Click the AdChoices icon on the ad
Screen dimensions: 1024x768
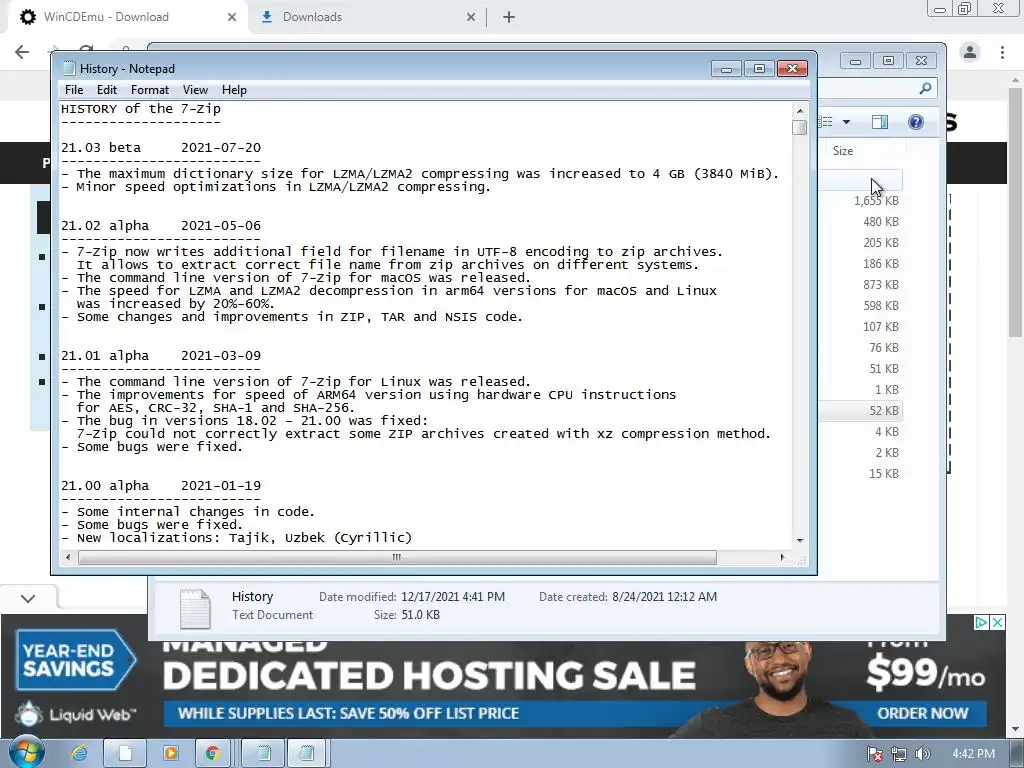(x=981, y=622)
